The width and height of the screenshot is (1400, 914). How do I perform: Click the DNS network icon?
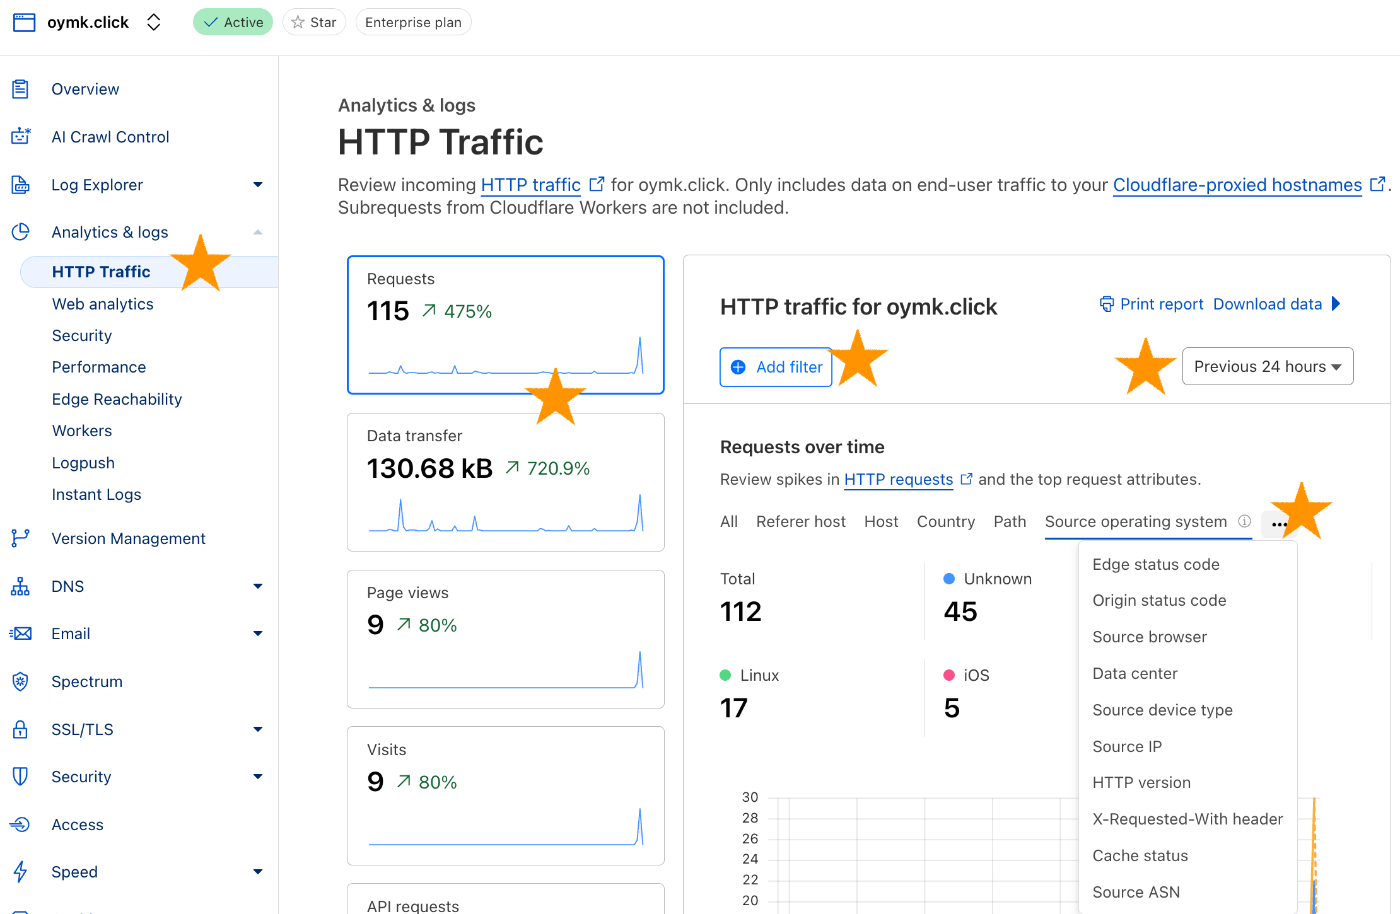(x=20, y=586)
